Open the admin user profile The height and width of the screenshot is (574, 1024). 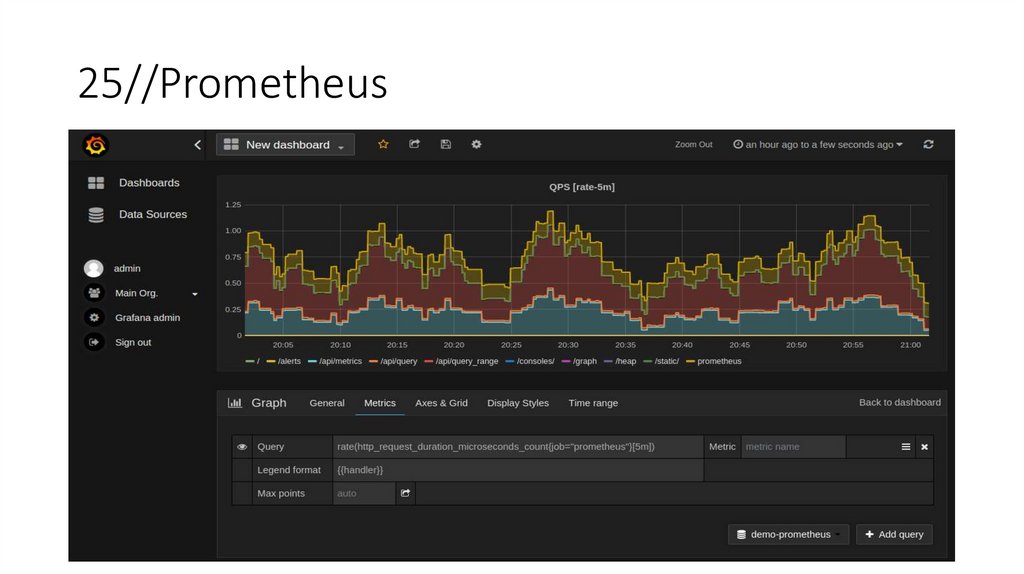[x=127, y=268]
